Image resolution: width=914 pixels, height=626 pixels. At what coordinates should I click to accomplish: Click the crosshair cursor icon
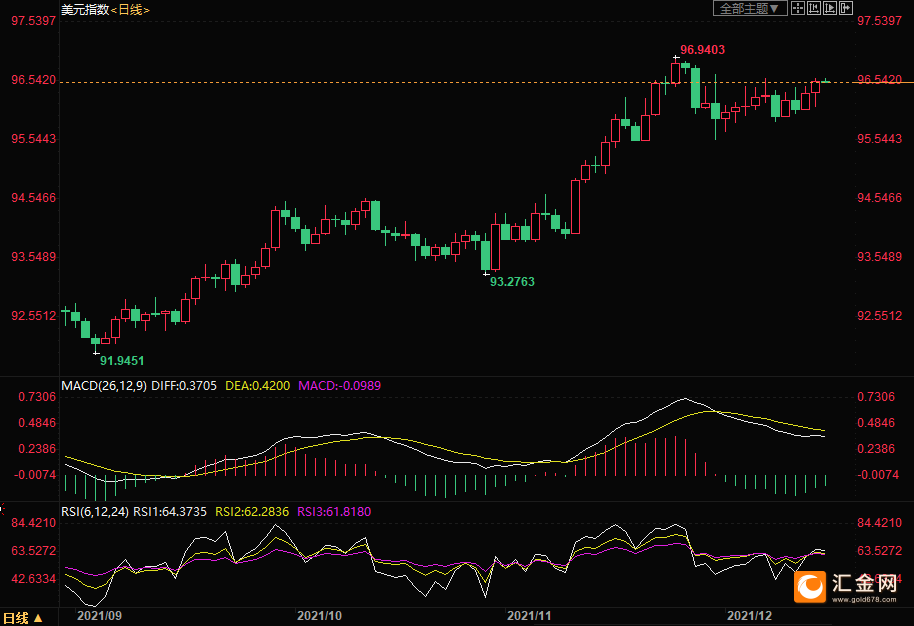point(798,8)
